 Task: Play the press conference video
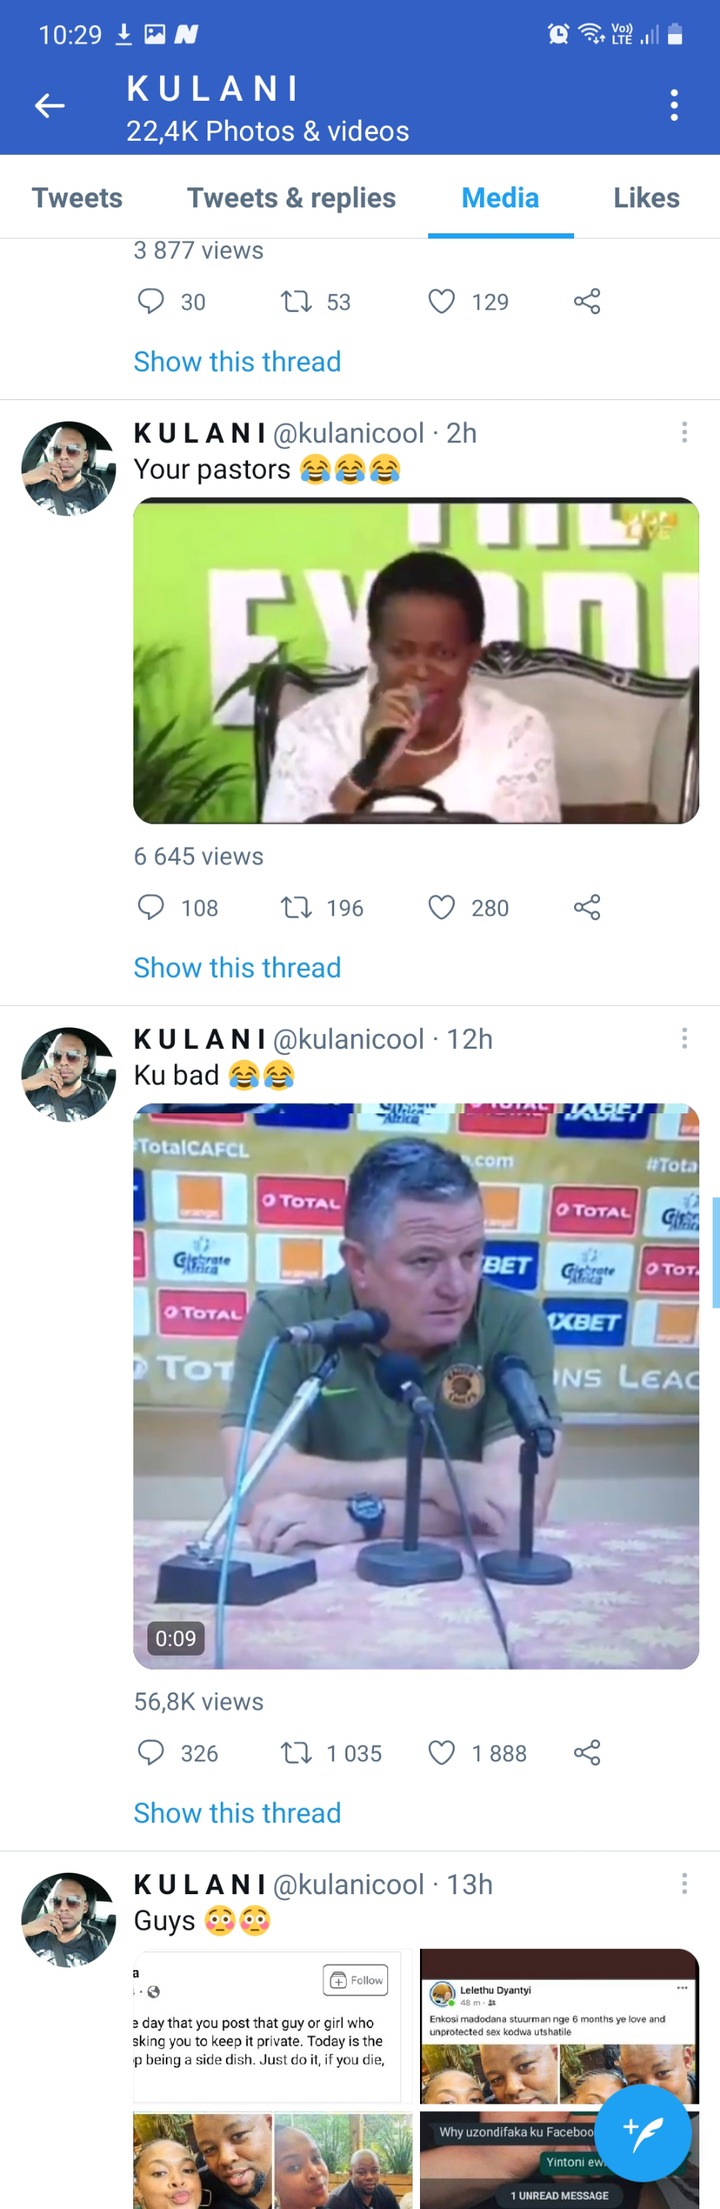[416, 1386]
